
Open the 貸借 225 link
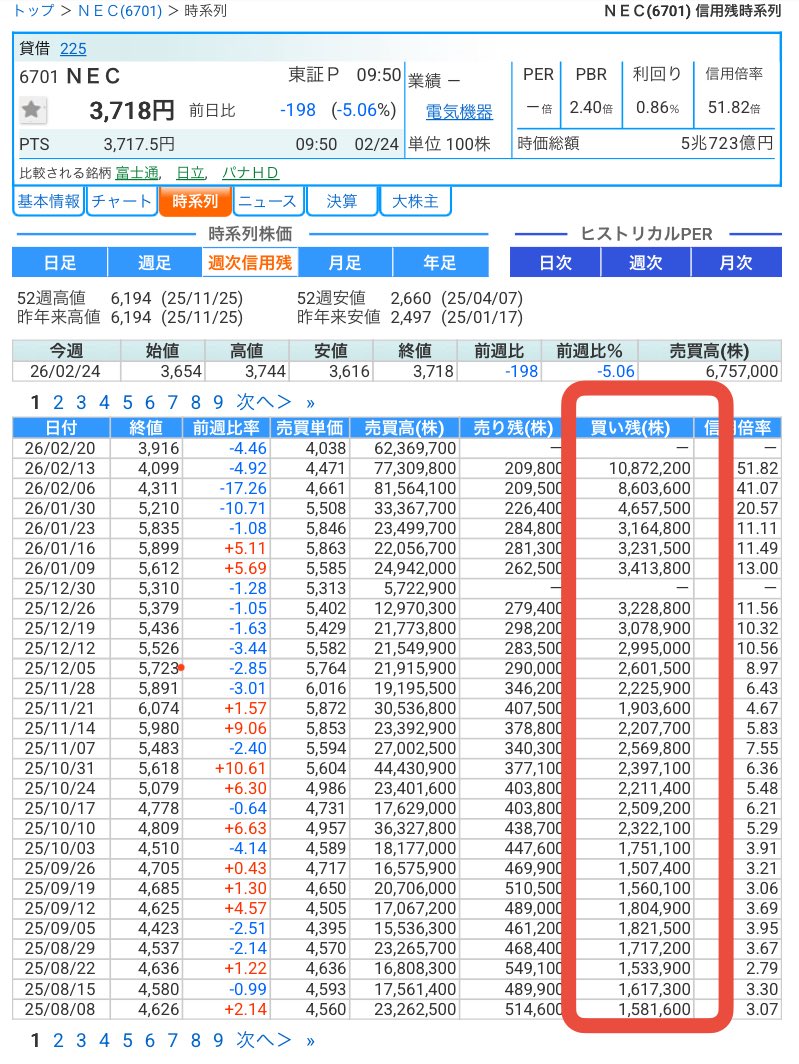(x=73, y=49)
